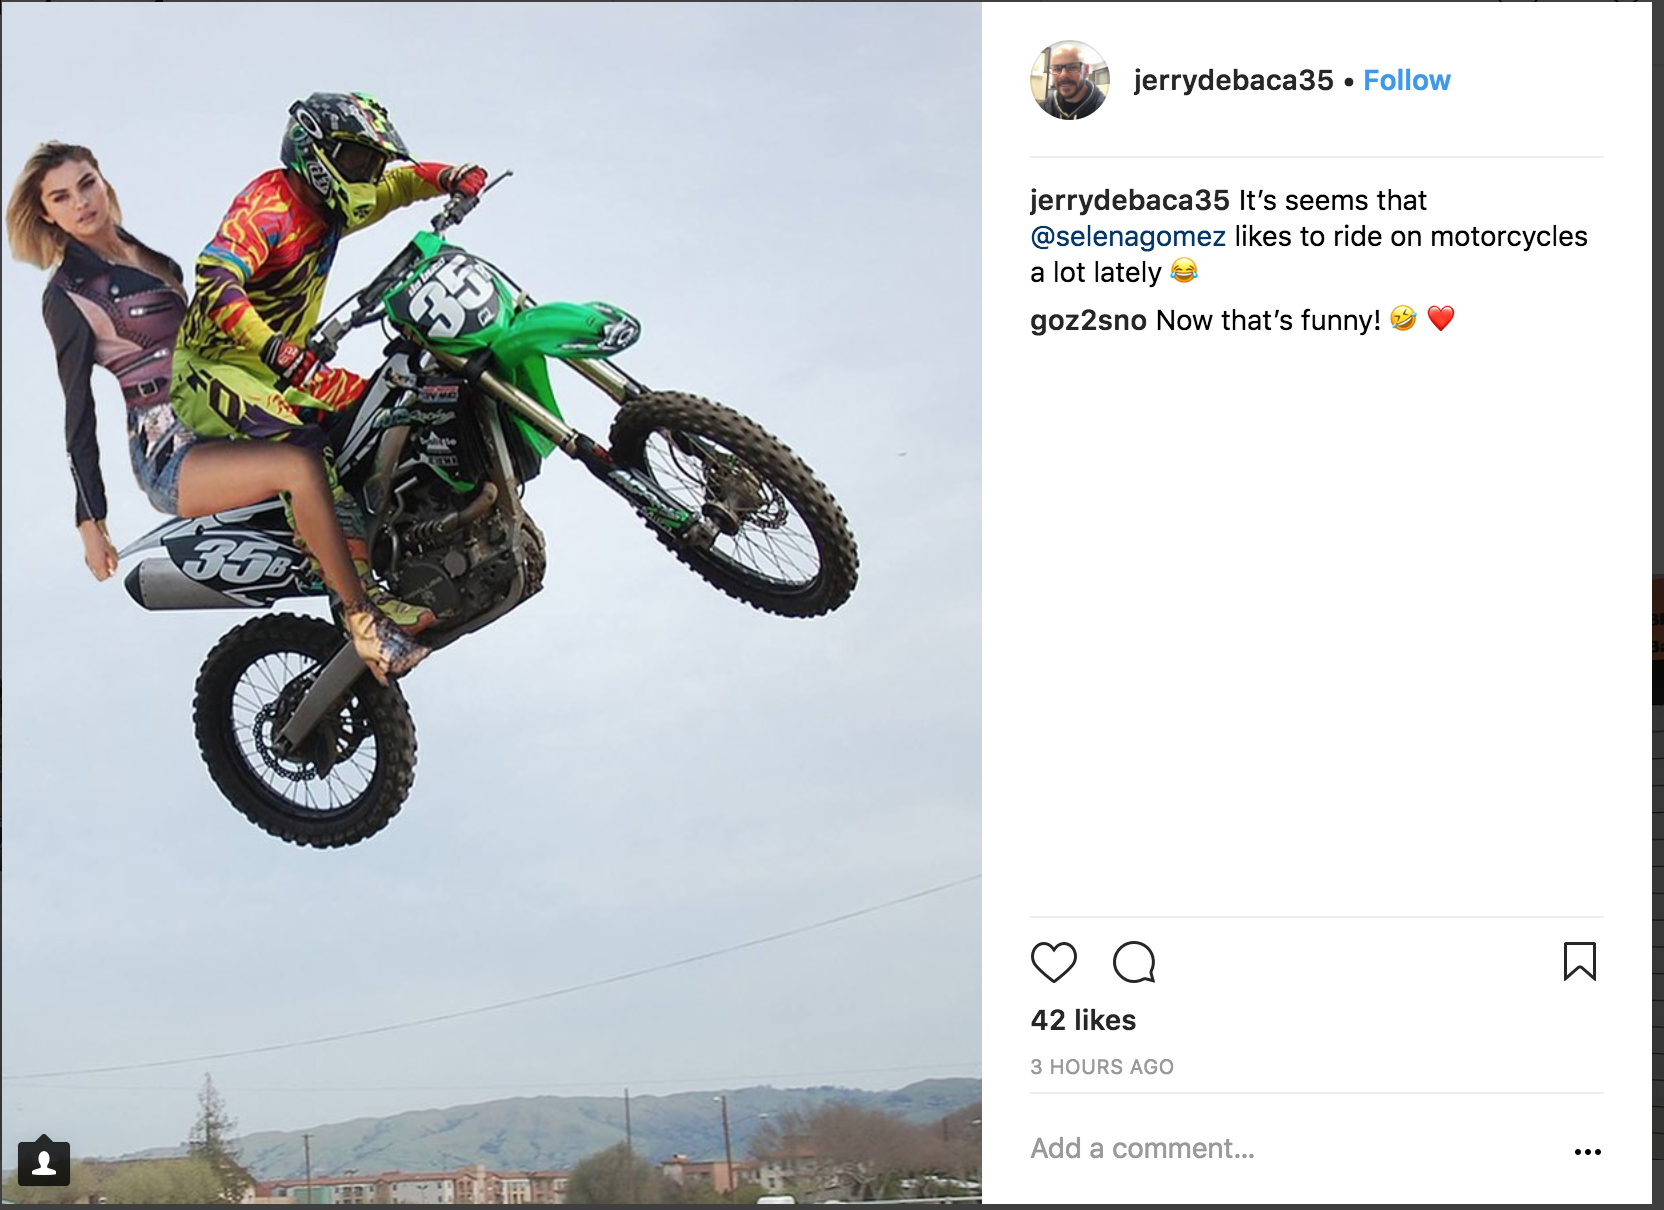Click the laughing emoji in the caption
1664x1210 pixels.
pos(1184,271)
